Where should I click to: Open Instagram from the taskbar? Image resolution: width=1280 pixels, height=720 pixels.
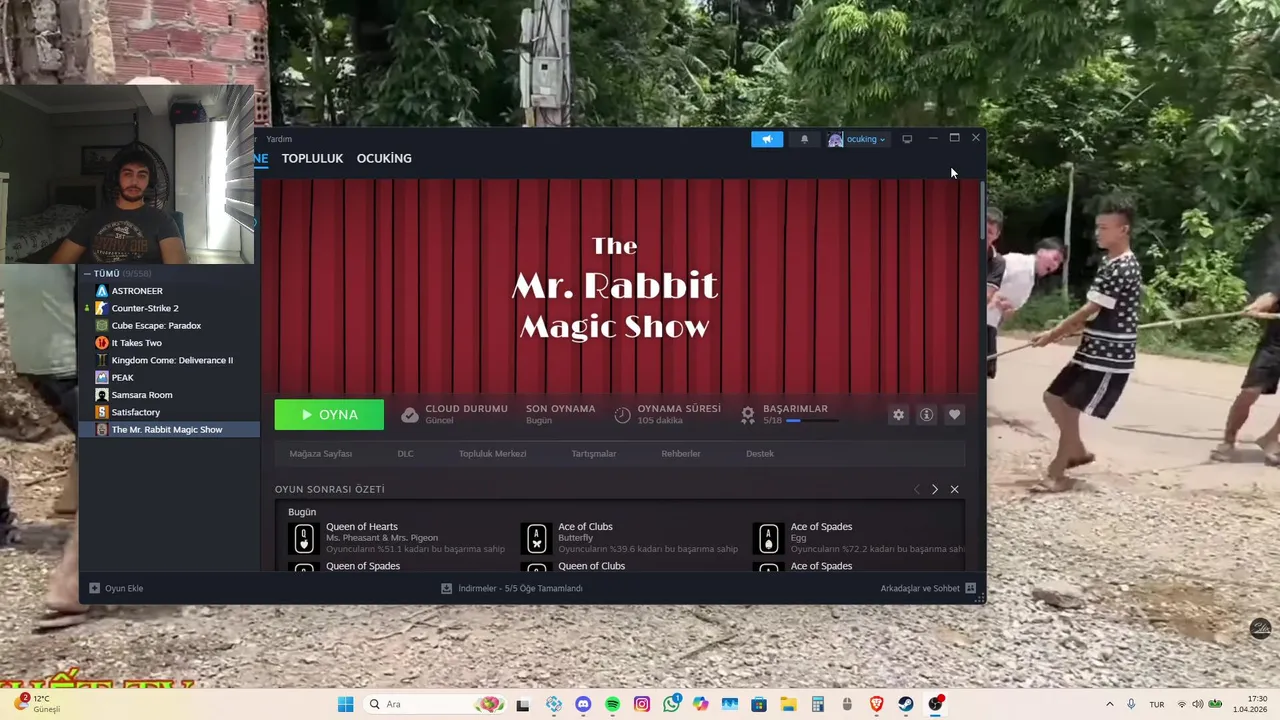click(642, 704)
